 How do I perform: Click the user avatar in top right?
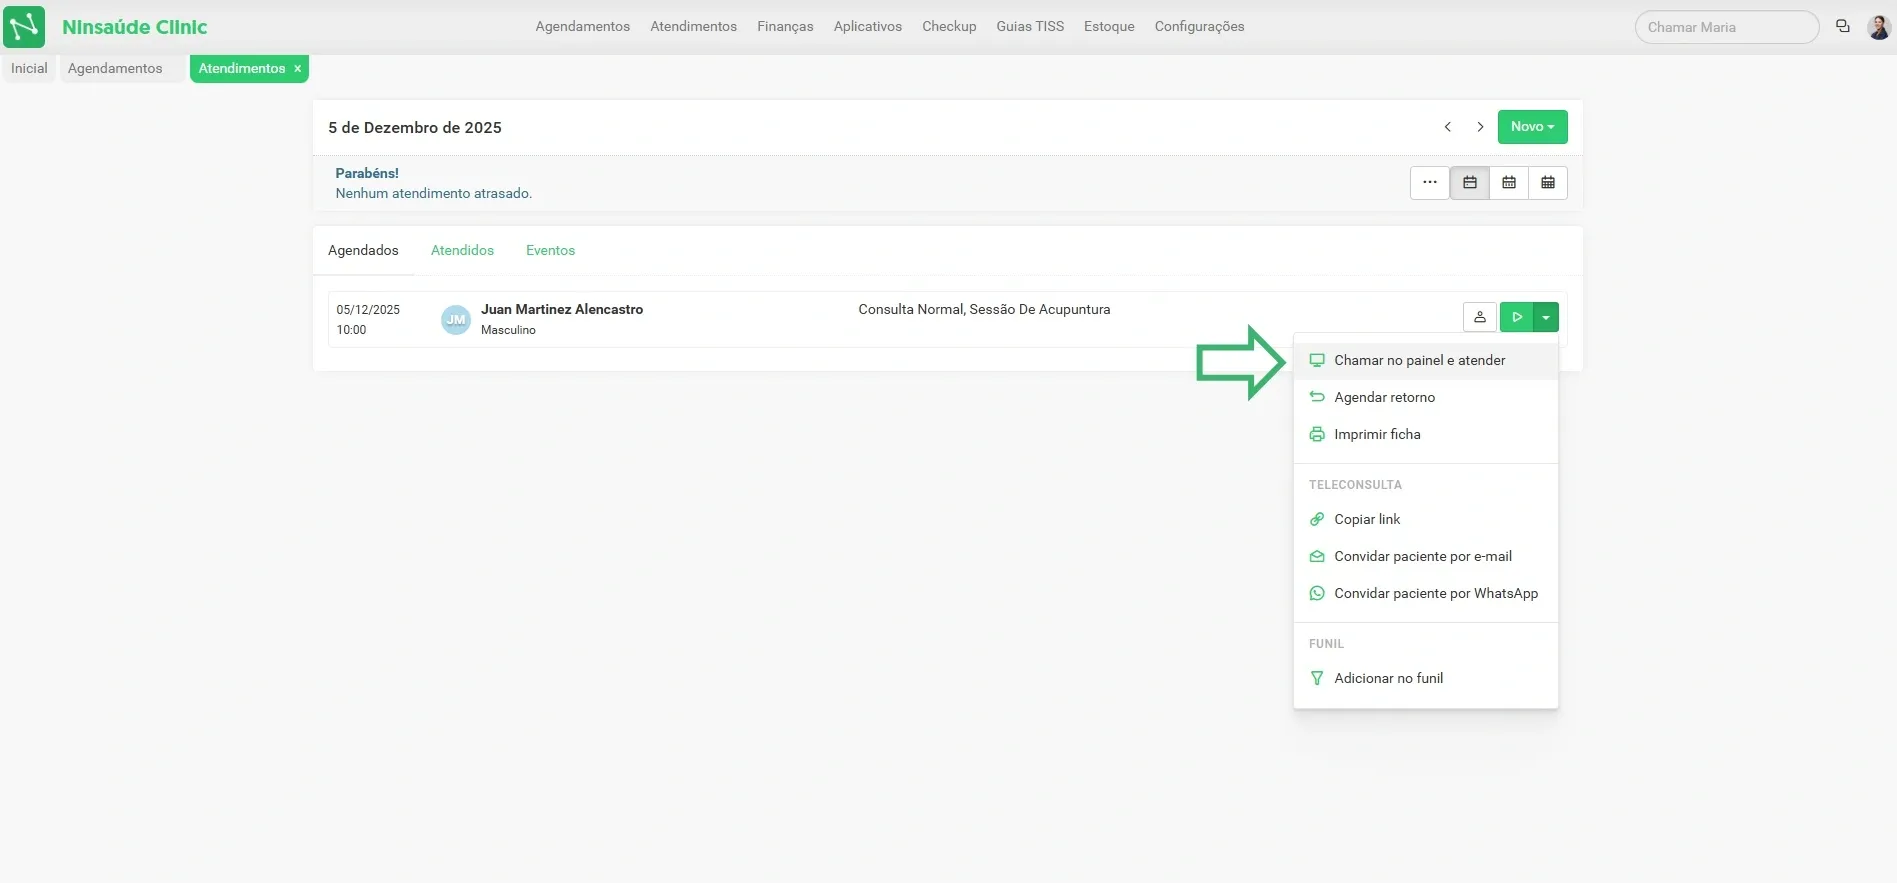[1878, 27]
